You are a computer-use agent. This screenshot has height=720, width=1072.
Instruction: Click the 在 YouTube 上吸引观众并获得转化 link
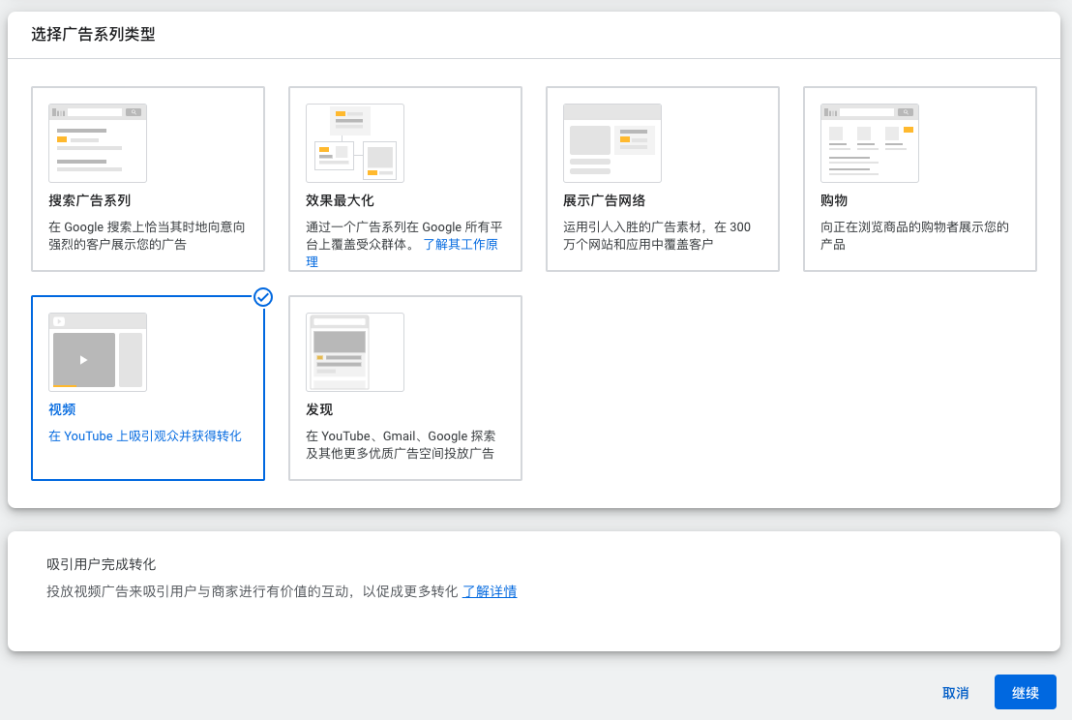pyautogui.click(x=147, y=435)
